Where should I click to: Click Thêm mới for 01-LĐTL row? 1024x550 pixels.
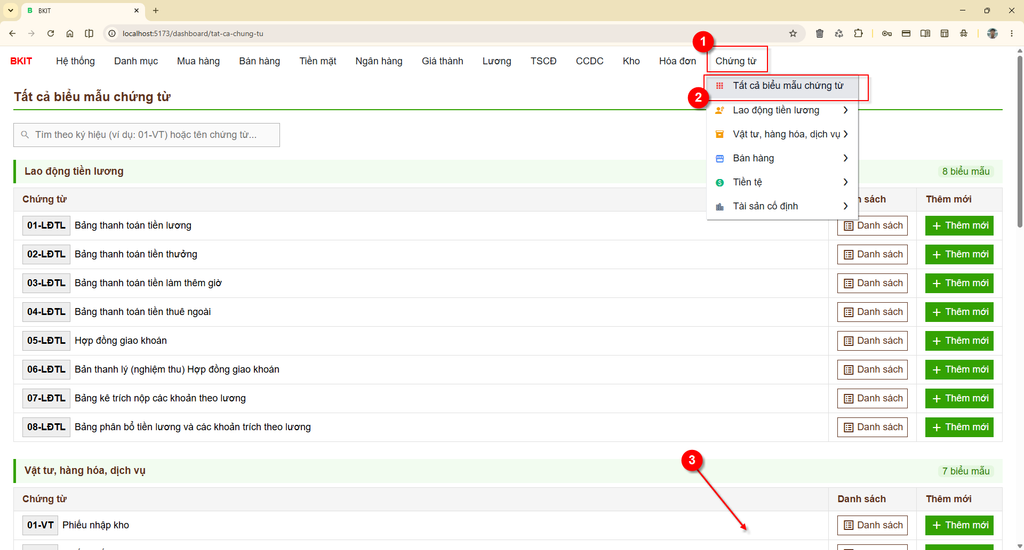[x=959, y=225]
